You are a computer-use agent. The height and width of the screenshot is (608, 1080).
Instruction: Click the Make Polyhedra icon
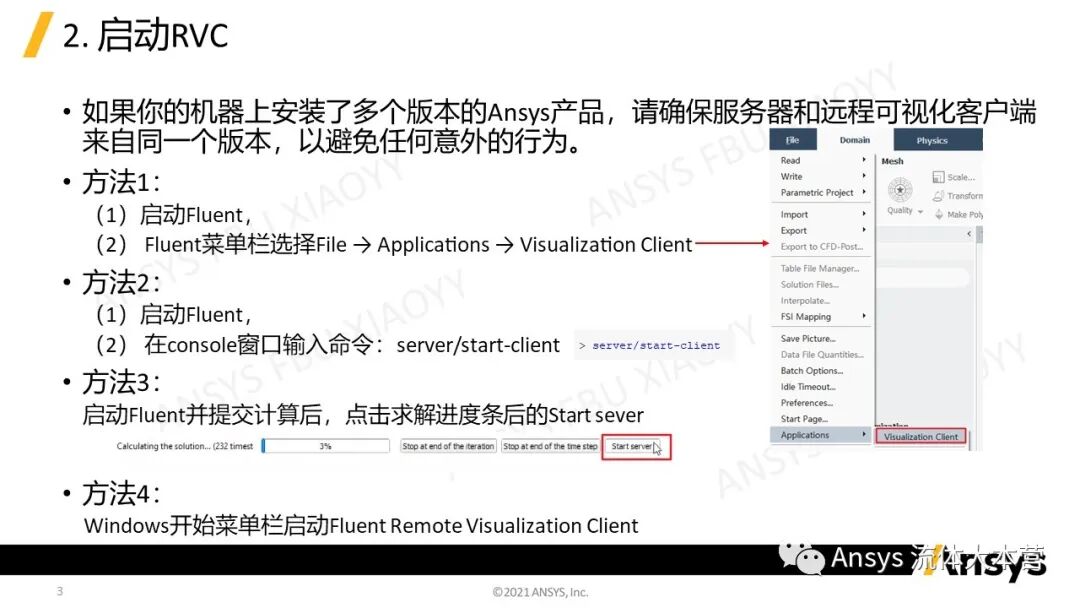click(x=938, y=214)
